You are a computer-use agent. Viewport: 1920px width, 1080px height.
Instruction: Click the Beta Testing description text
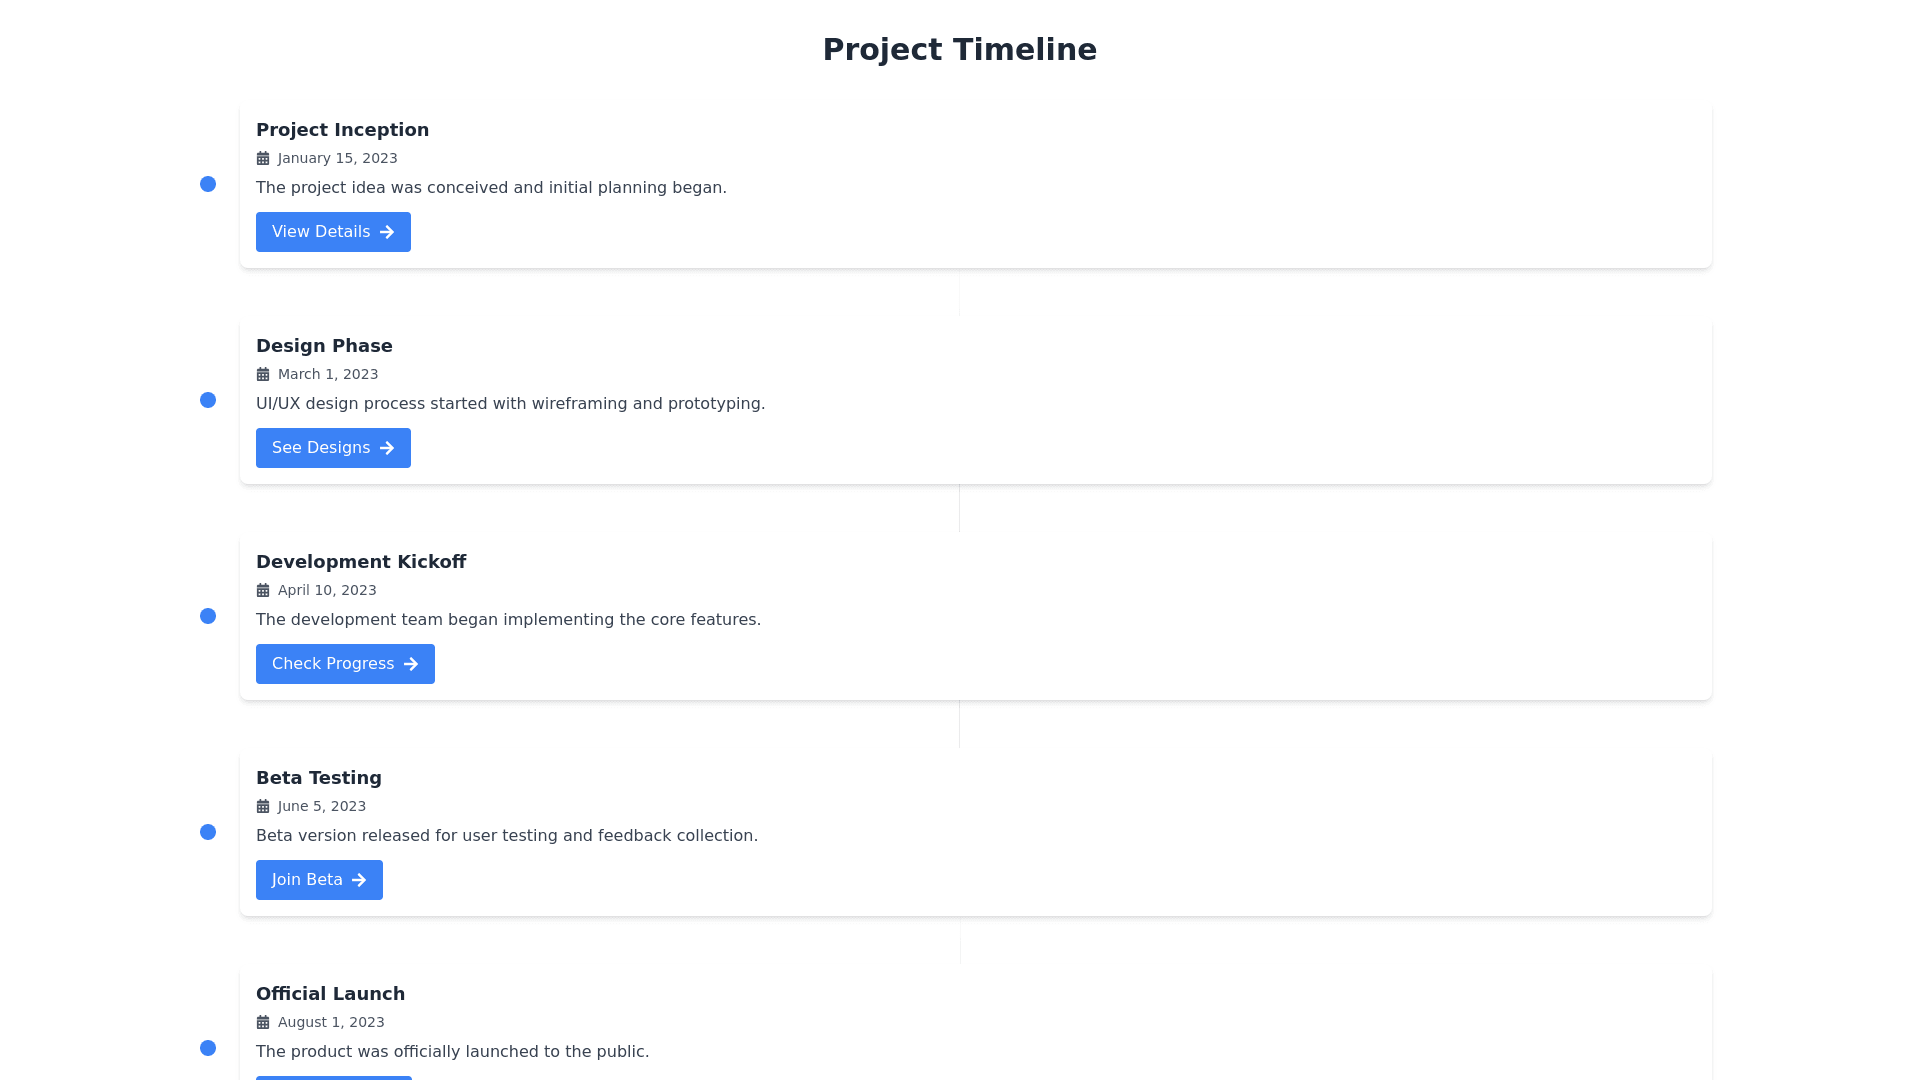point(506,835)
